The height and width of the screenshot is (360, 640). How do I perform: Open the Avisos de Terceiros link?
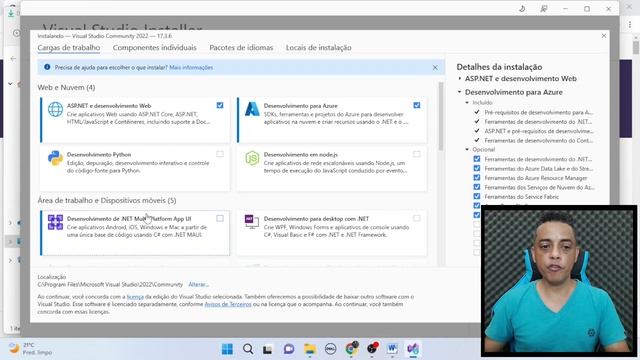click(228, 304)
